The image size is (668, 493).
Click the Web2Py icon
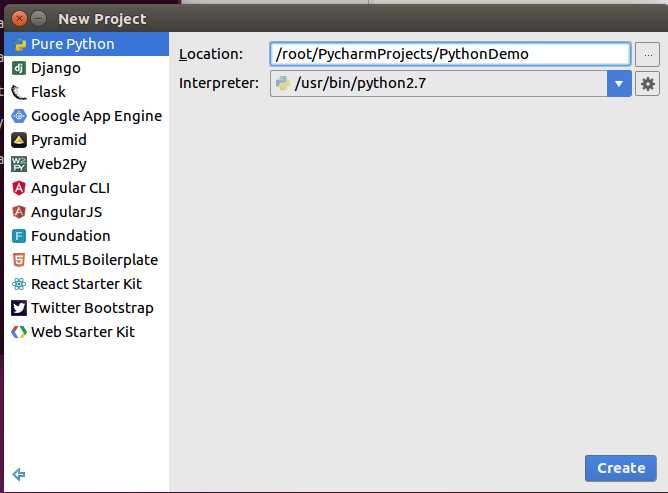(18, 164)
